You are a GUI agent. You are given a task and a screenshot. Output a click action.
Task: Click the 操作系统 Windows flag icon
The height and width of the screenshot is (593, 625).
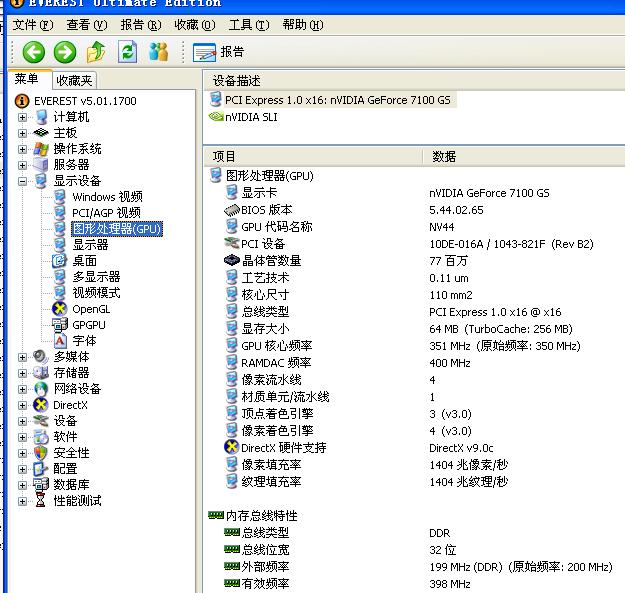tap(41, 149)
